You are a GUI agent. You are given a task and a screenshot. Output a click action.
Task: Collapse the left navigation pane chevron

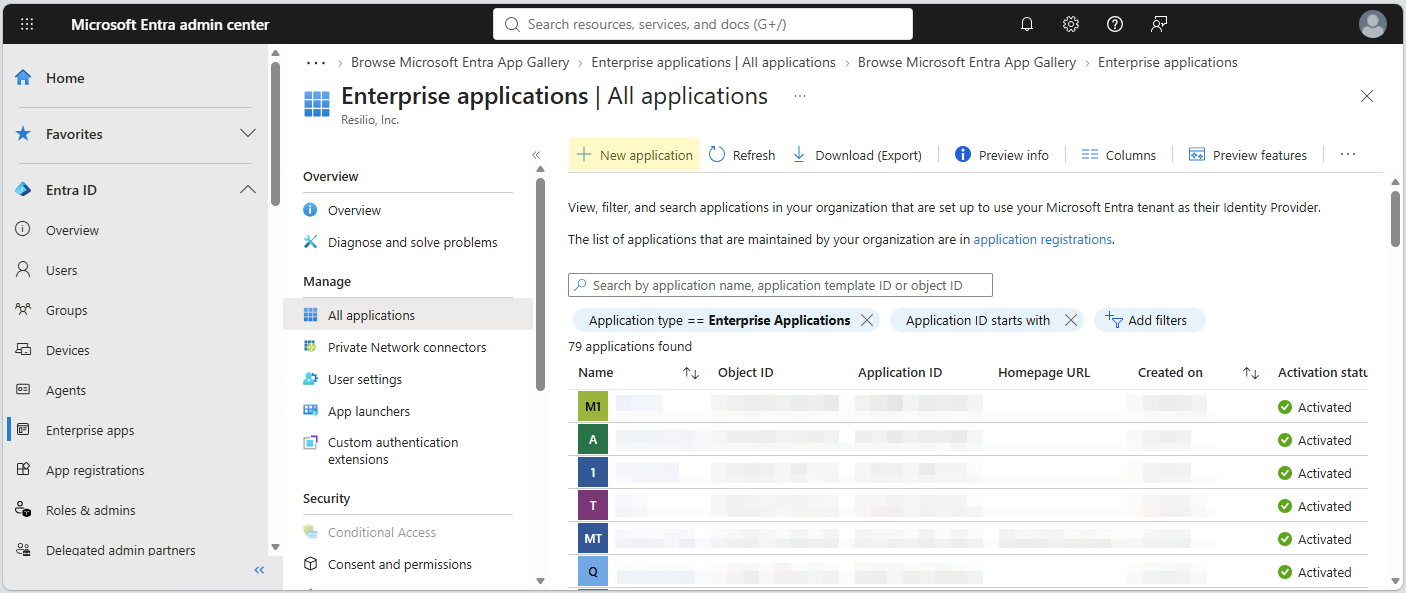coord(259,570)
